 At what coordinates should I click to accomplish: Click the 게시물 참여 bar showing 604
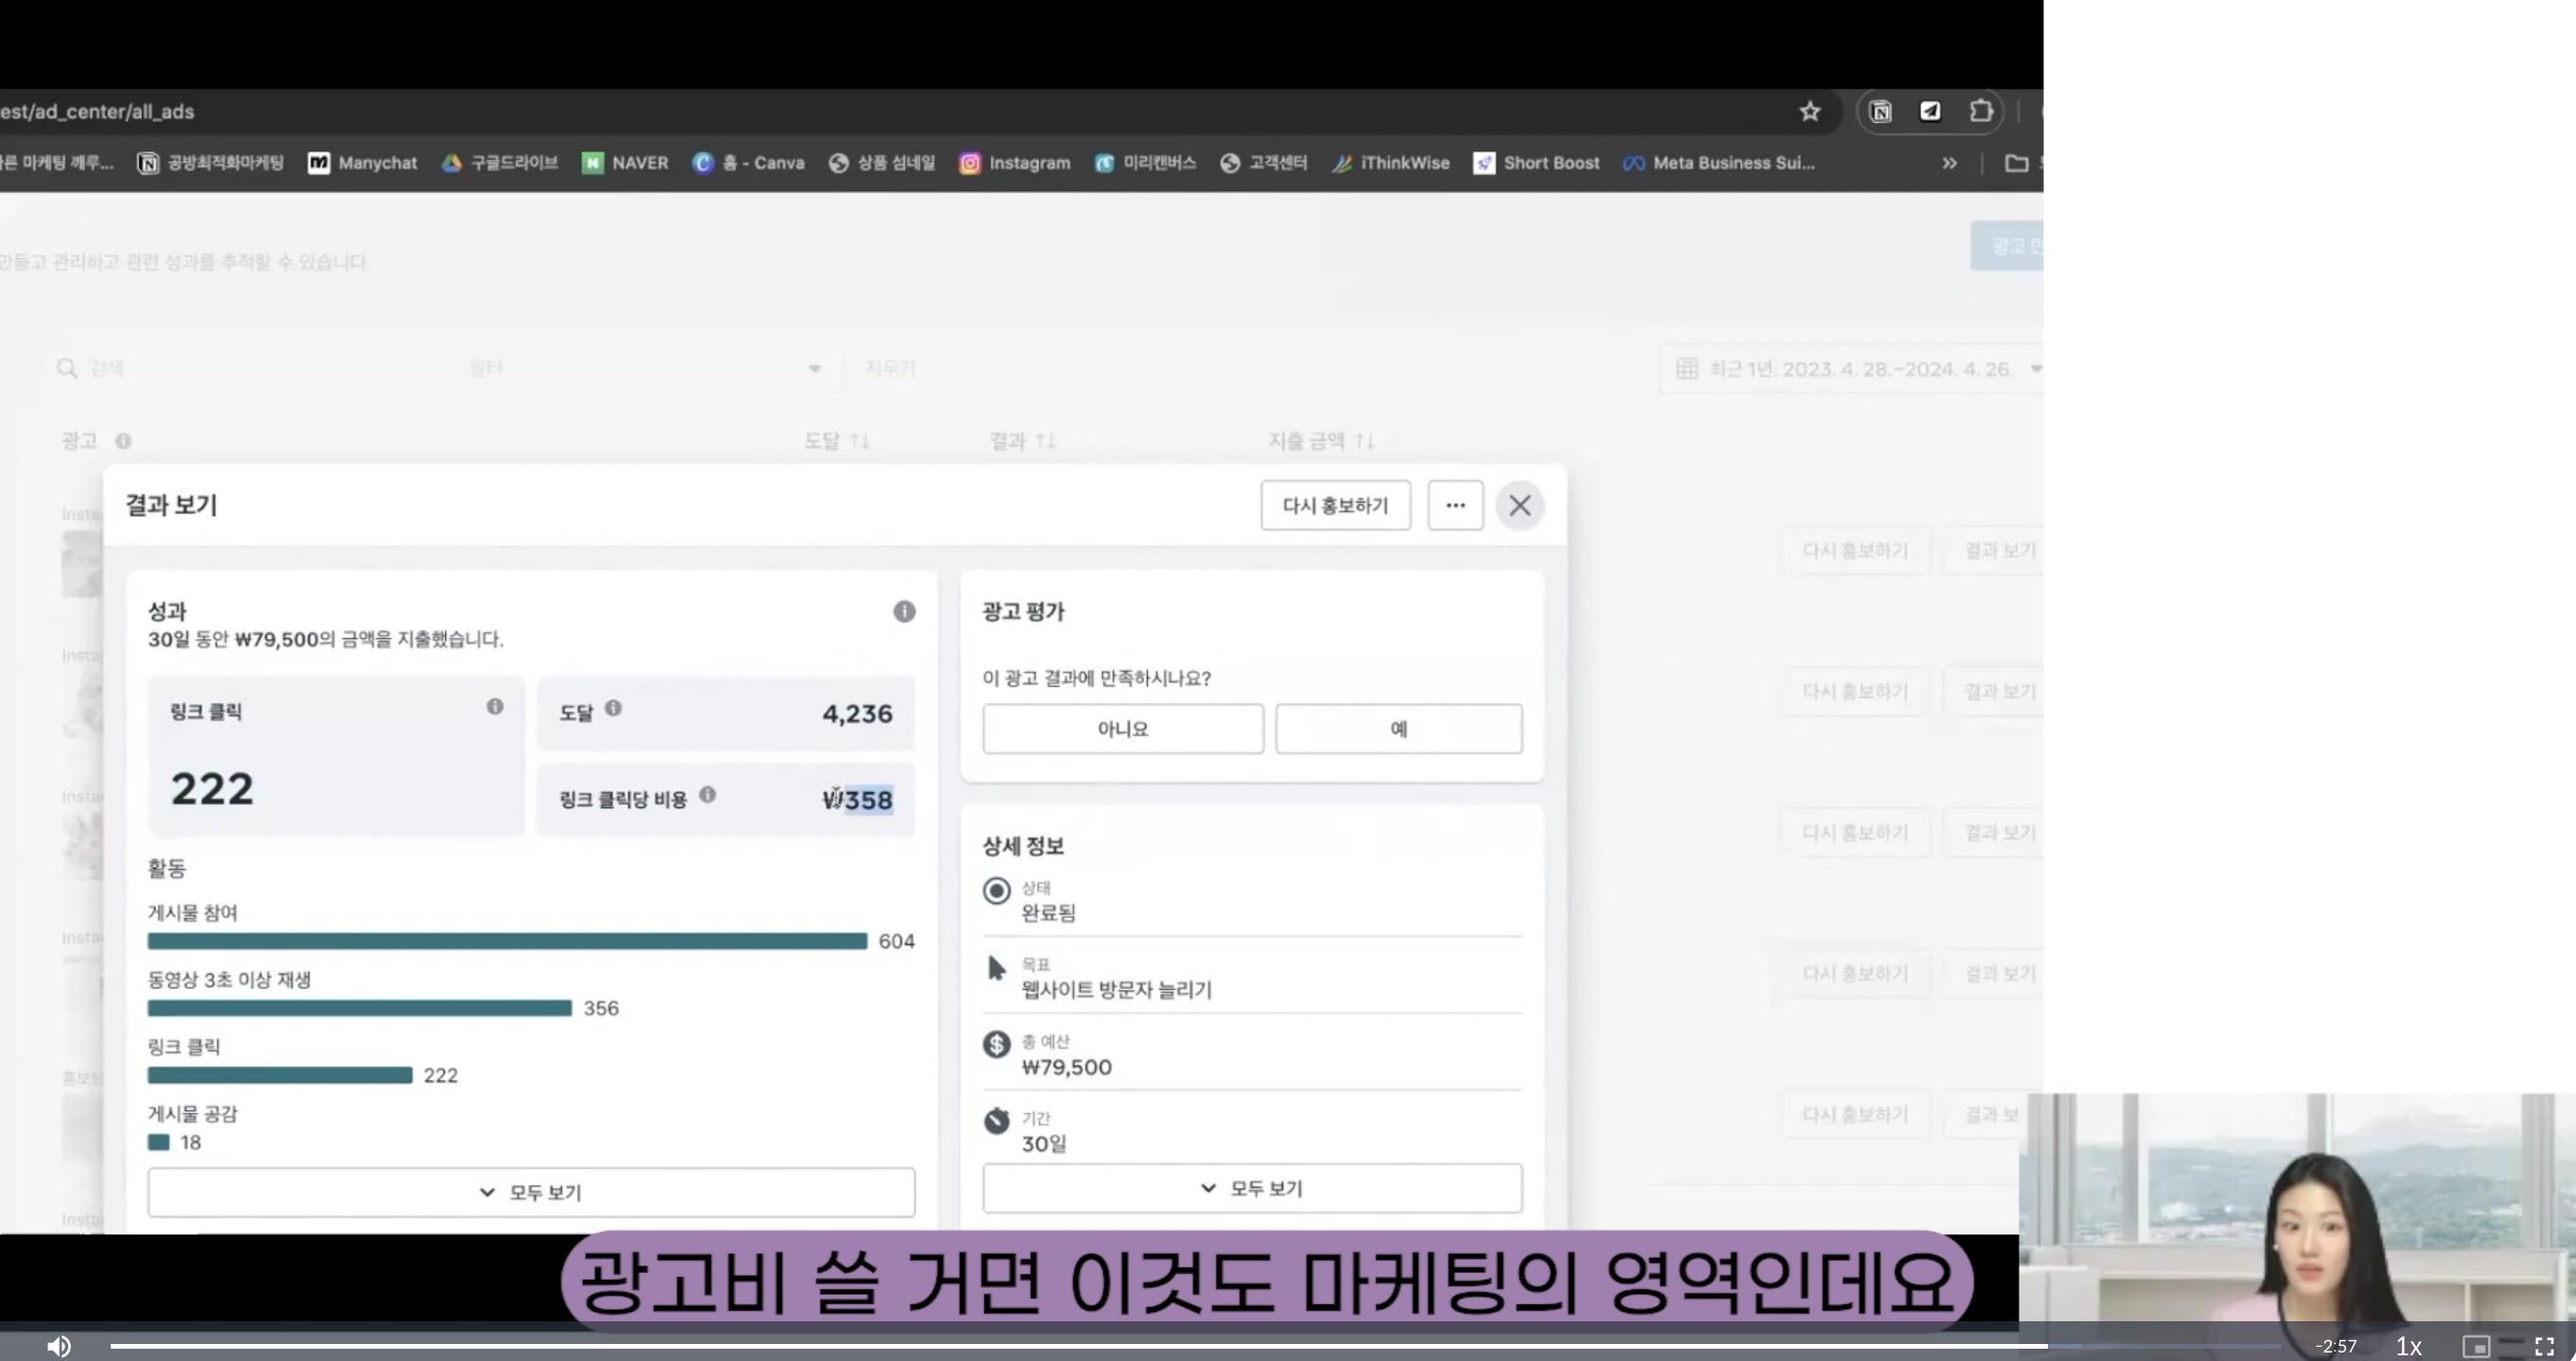point(507,942)
